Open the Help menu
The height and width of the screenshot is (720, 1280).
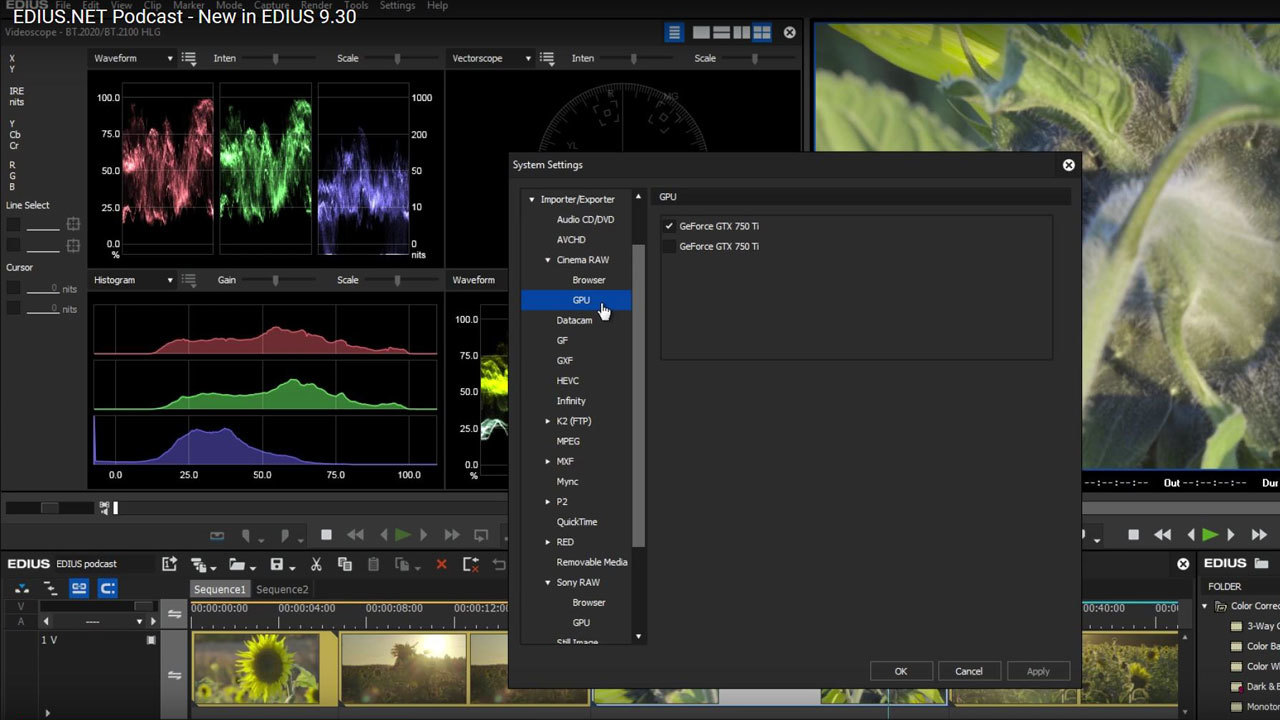click(x=438, y=6)
